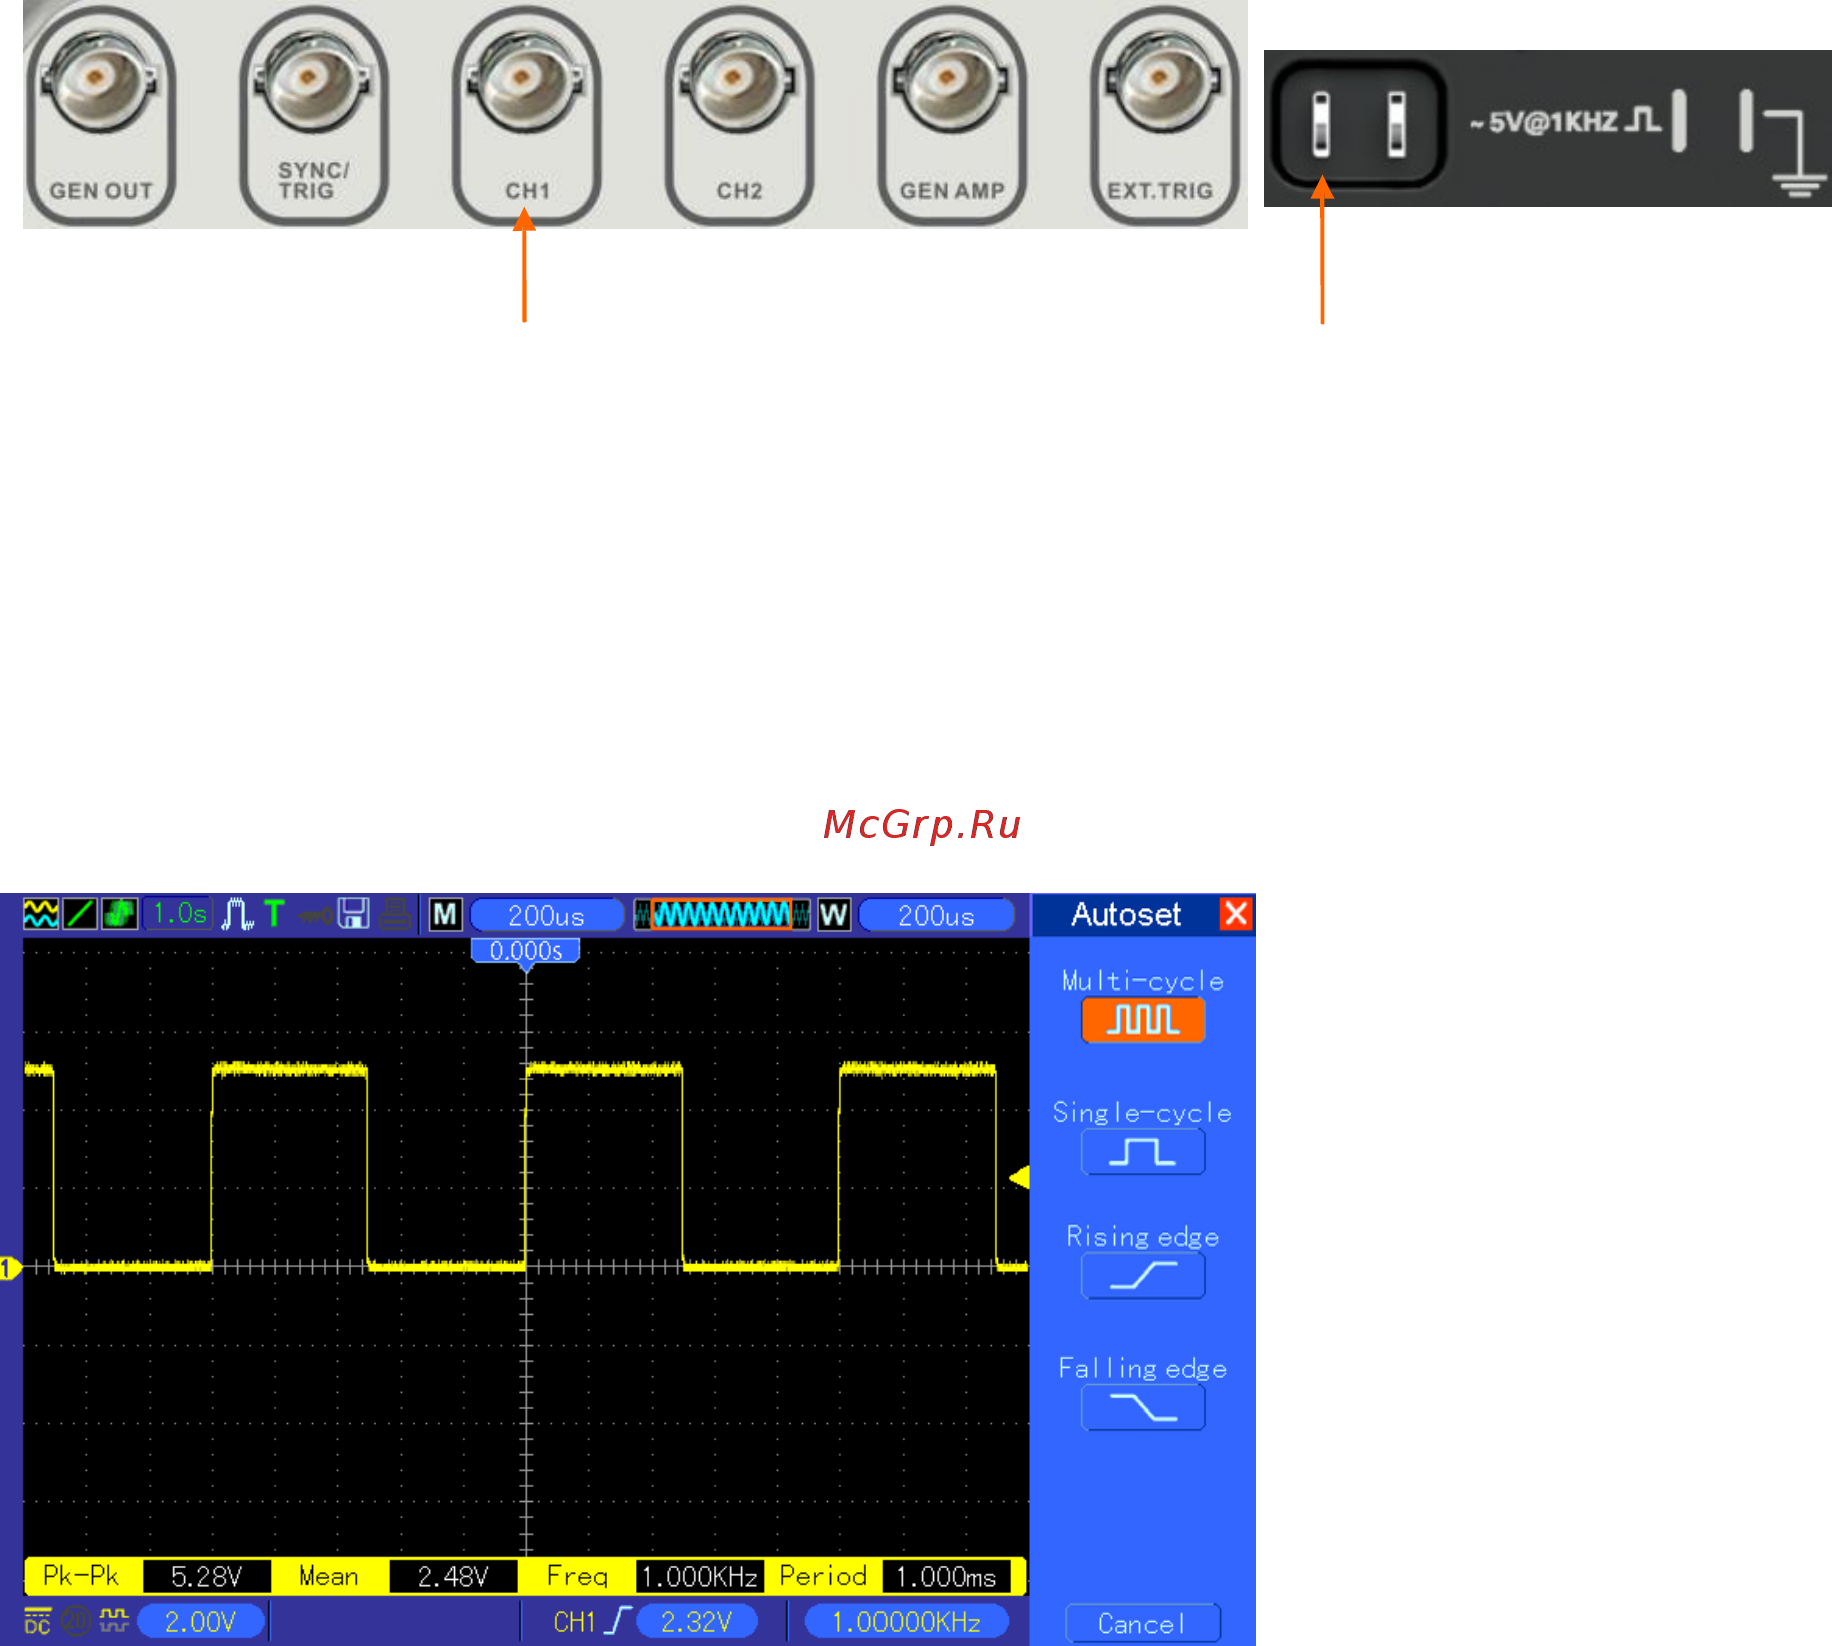Click the 20 bandwidth limit icon
The height and width of the screenshot is (1646, 1832).
[76, 1621]
